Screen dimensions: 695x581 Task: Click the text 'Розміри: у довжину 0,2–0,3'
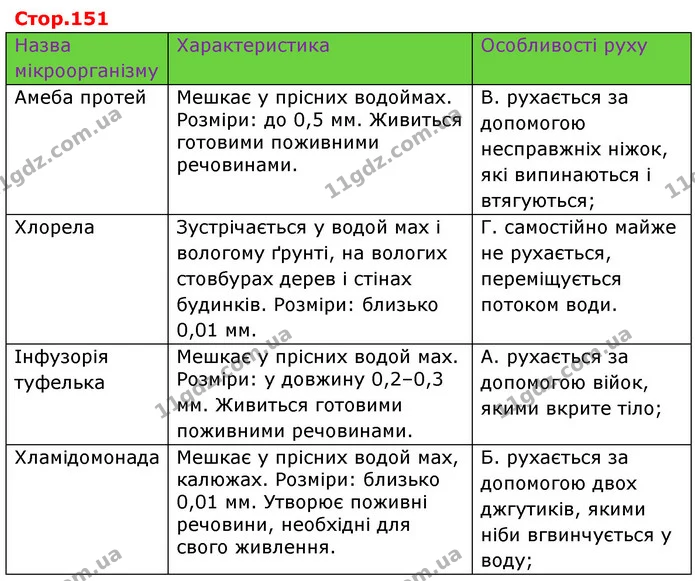click(310, 379)
